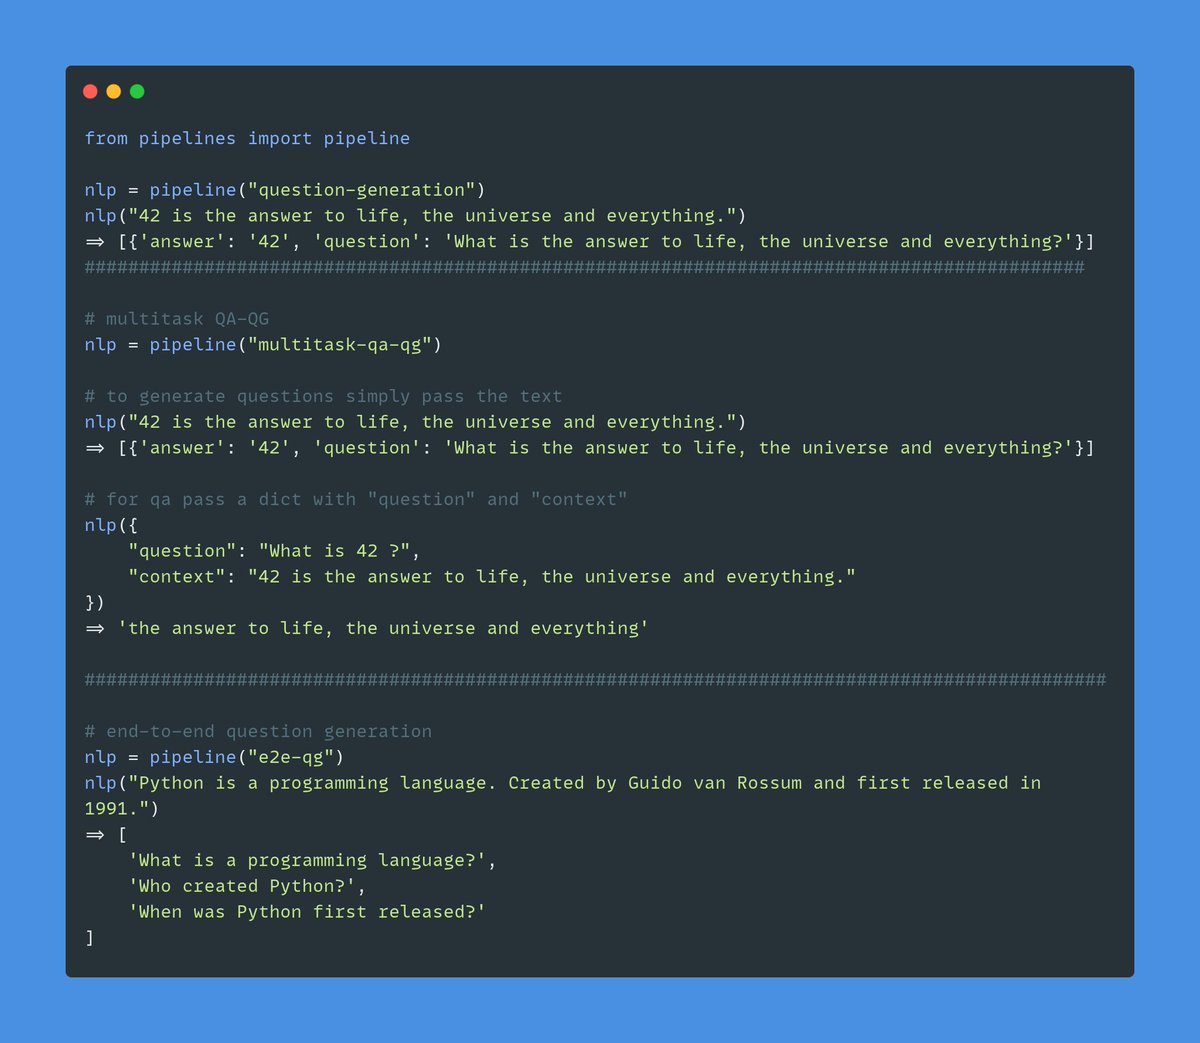1200x1043 pixels.
Task: Click the red window dot
Action: pyautogui.click(x=90, y=91)
